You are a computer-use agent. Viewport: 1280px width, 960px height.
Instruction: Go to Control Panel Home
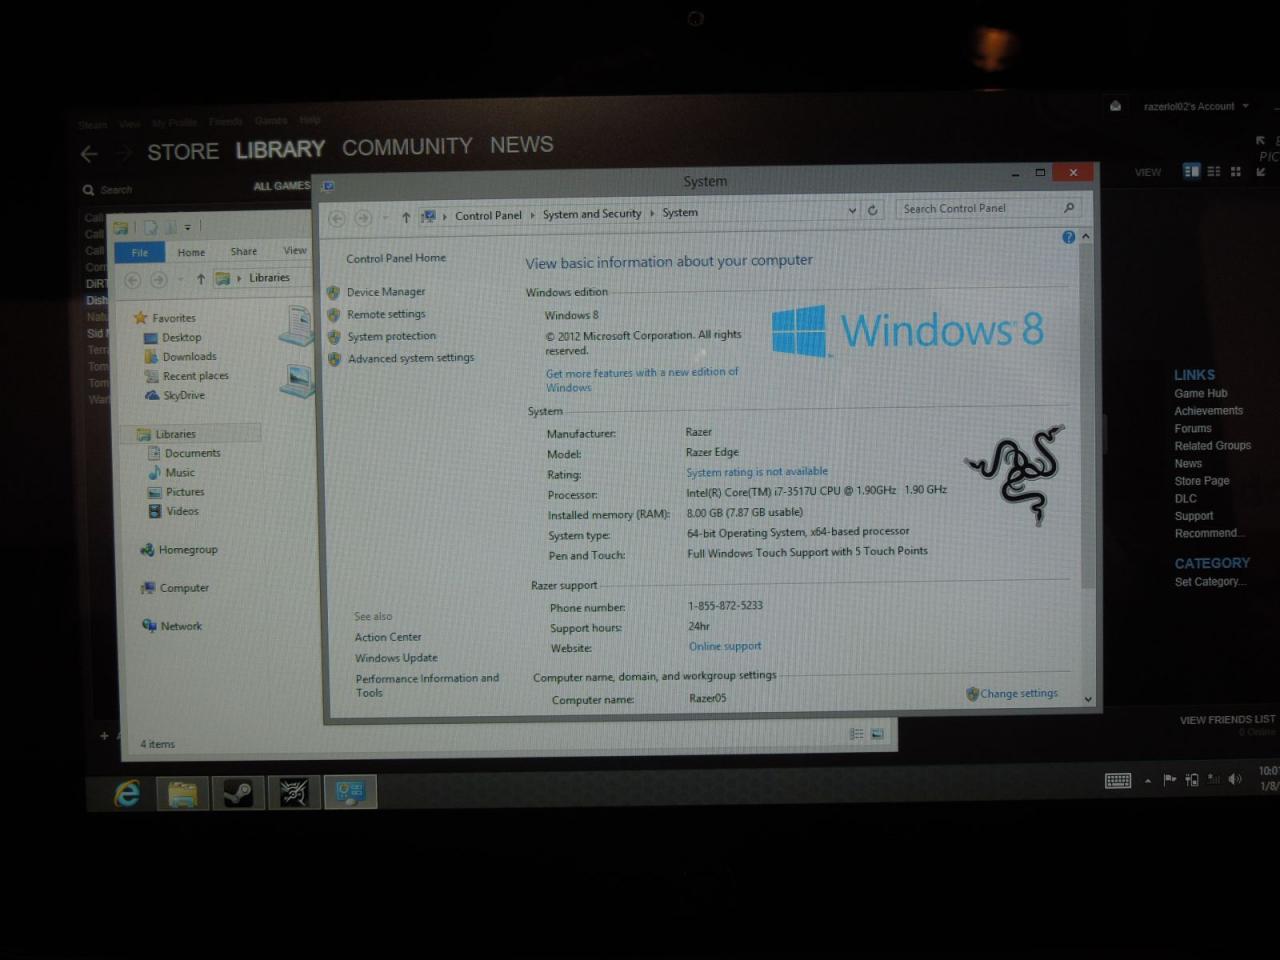coord(396,258)
